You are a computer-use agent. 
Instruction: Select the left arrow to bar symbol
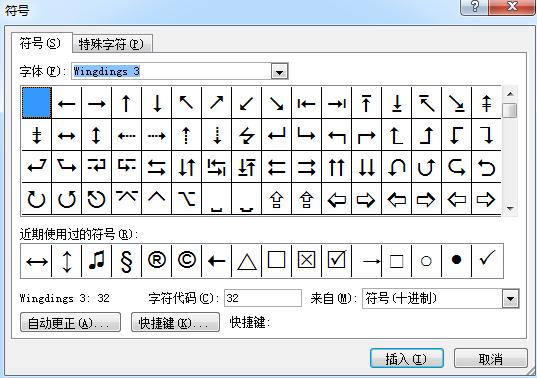306,103
